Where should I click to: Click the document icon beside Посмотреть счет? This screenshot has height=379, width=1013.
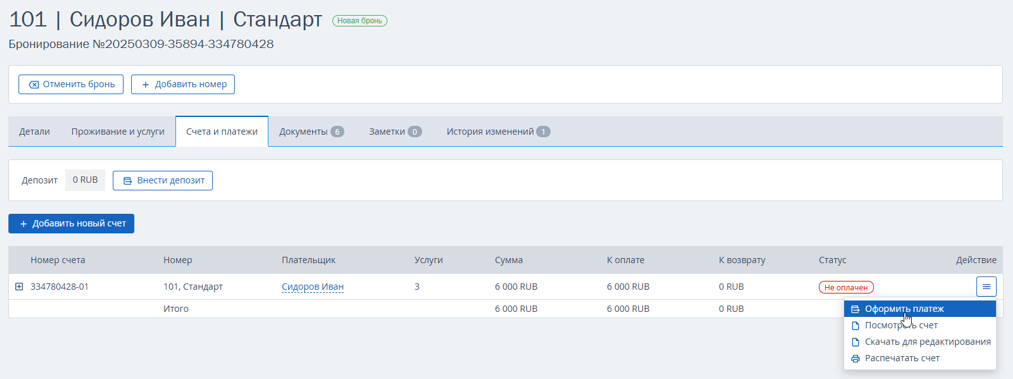click(x=855, y=325)
